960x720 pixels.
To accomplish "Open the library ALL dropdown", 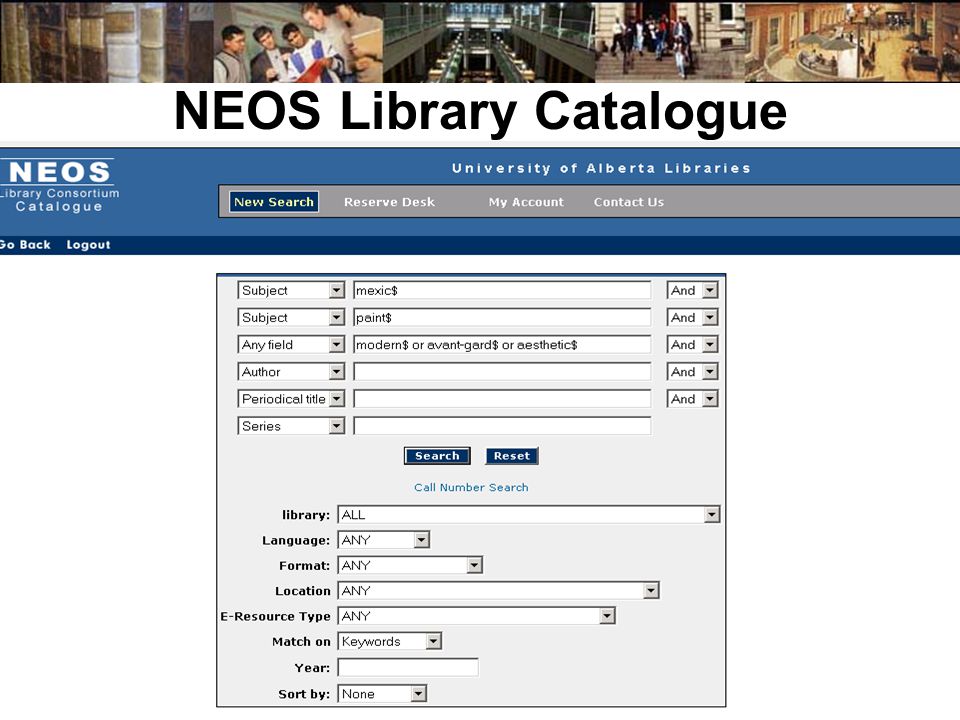I will [x=529, y=515].
